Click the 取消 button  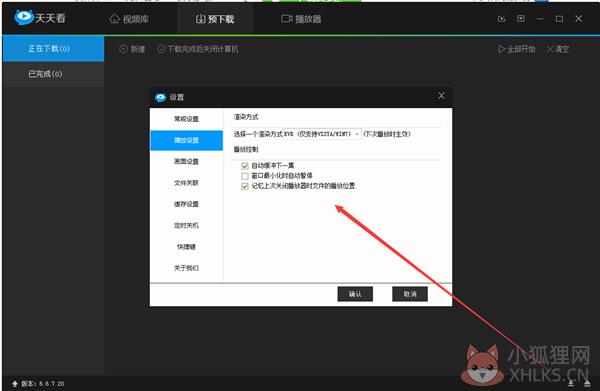tap(410, 294)
